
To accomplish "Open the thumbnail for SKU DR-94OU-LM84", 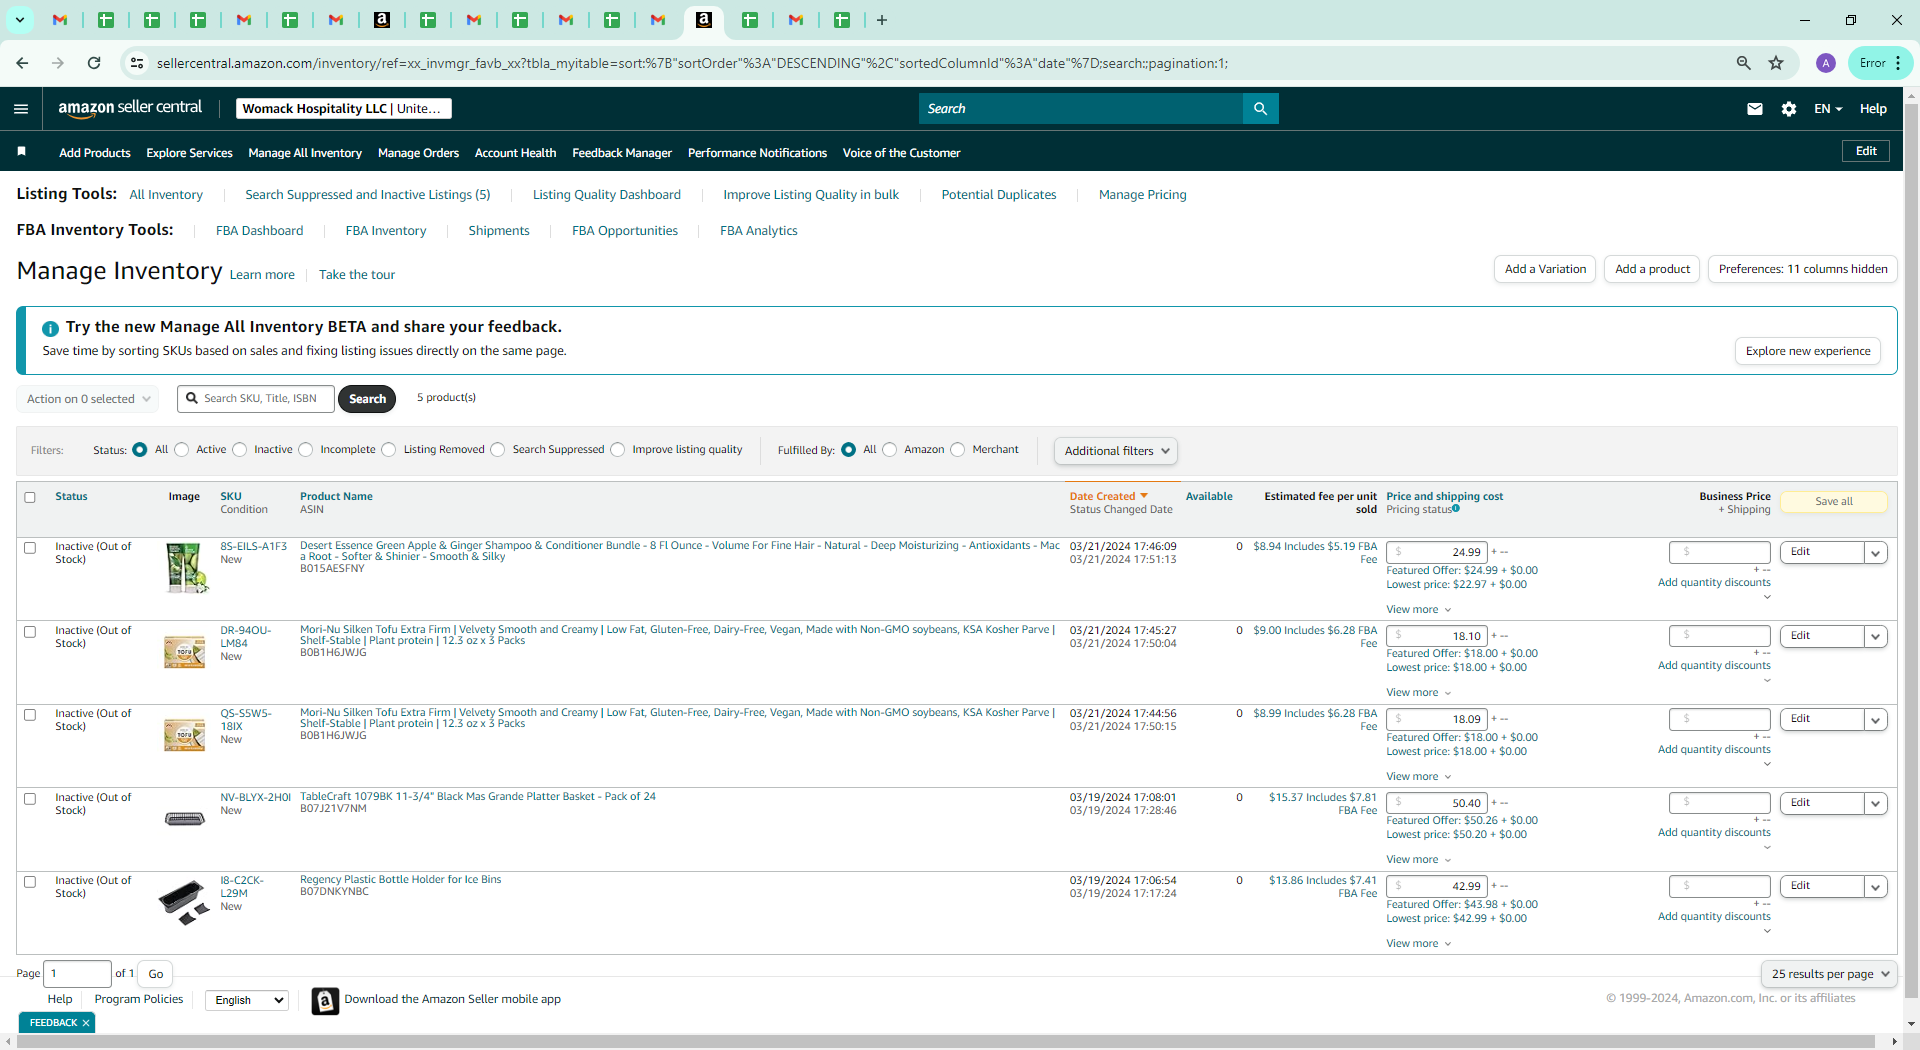I will [185, 652].
